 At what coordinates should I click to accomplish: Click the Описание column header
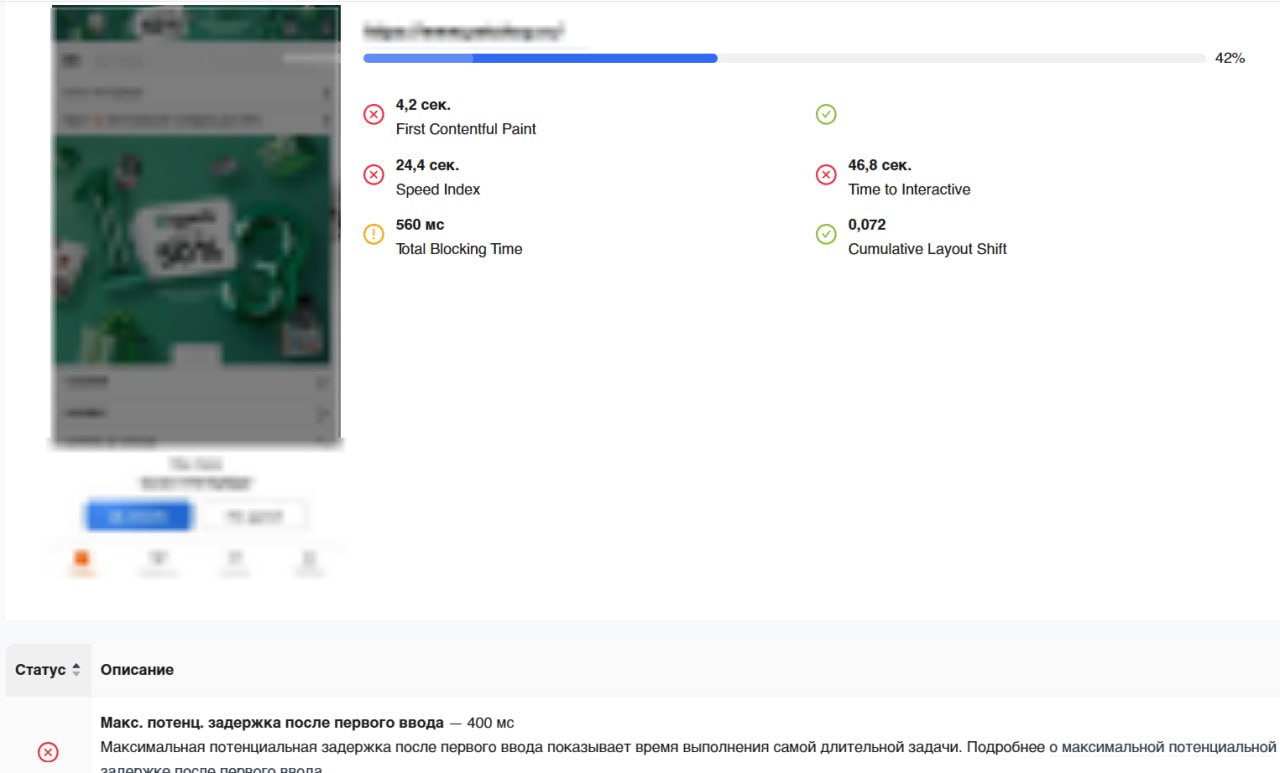point(137,670)
